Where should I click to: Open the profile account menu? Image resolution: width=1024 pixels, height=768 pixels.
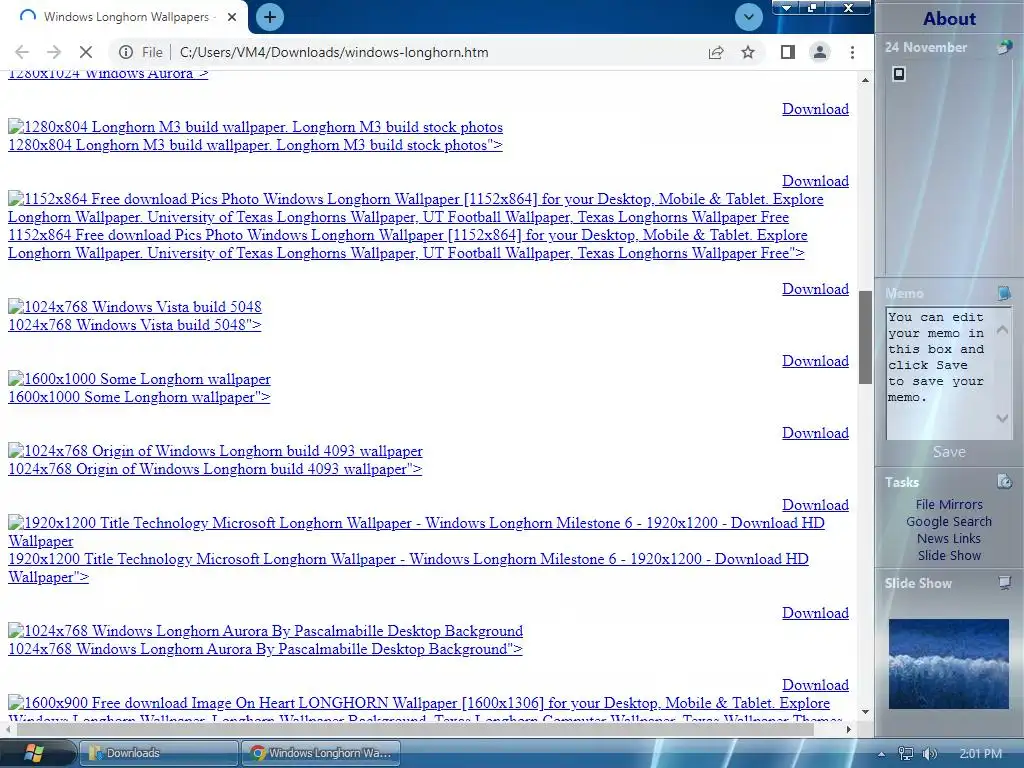click(x=820, y=52)
